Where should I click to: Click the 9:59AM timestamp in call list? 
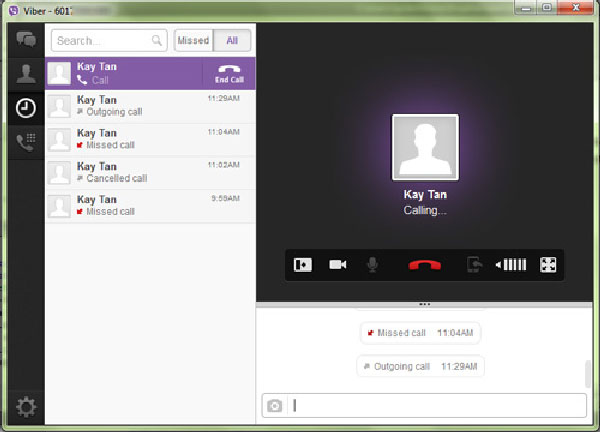pyautogui.click(x=226, y=198)
